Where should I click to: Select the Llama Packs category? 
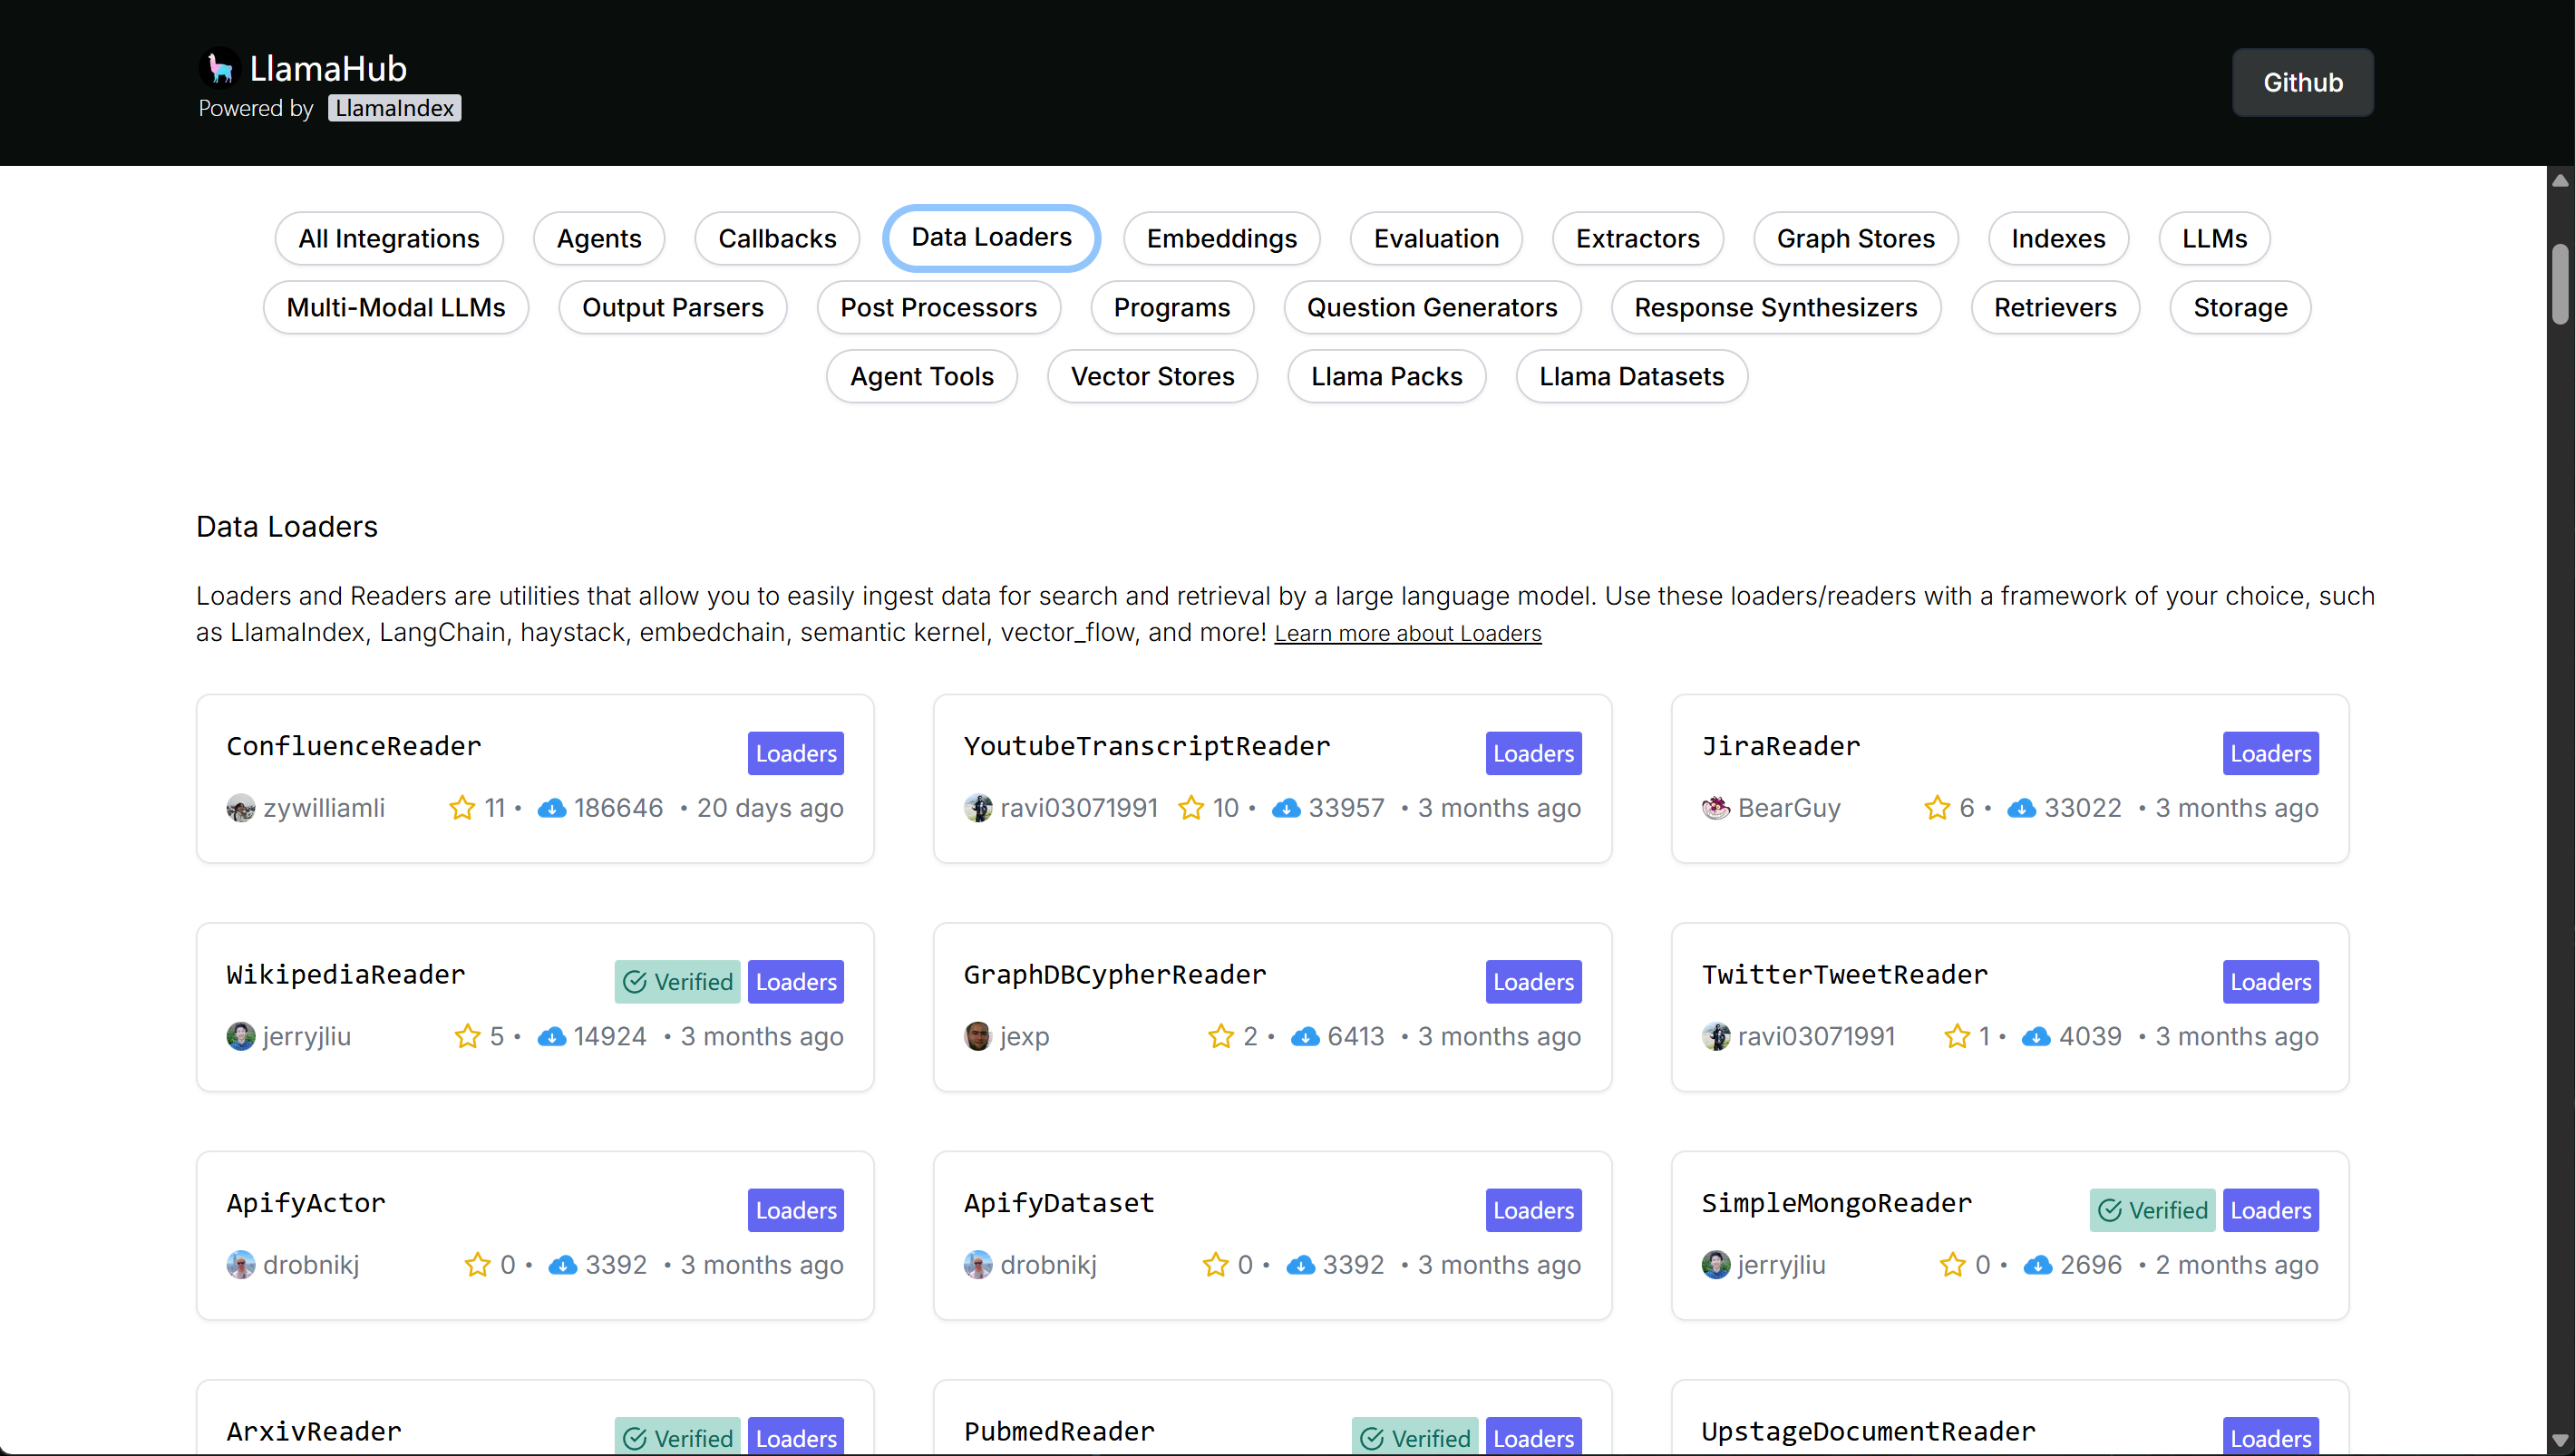(1387, 376)
